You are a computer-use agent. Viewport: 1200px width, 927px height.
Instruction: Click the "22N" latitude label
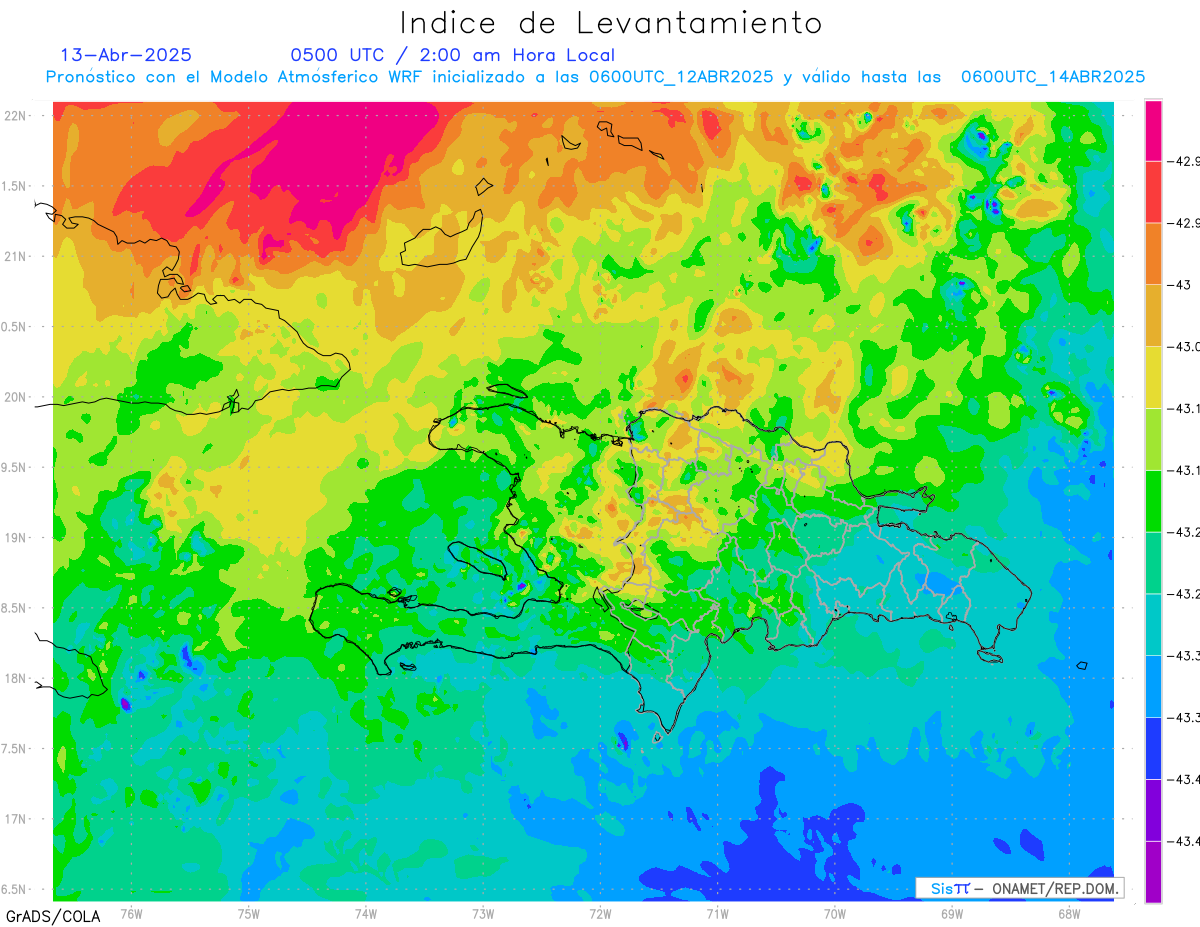point(16,115)
